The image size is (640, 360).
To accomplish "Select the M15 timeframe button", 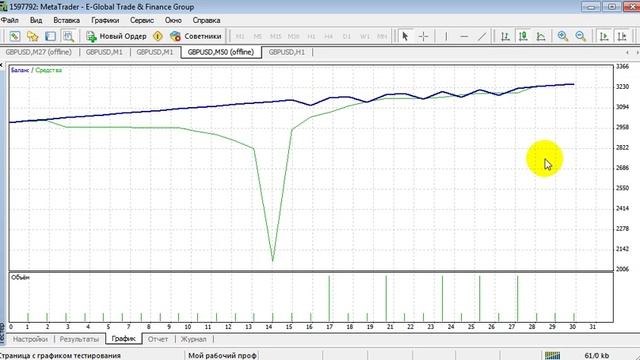I will (276, 36).
